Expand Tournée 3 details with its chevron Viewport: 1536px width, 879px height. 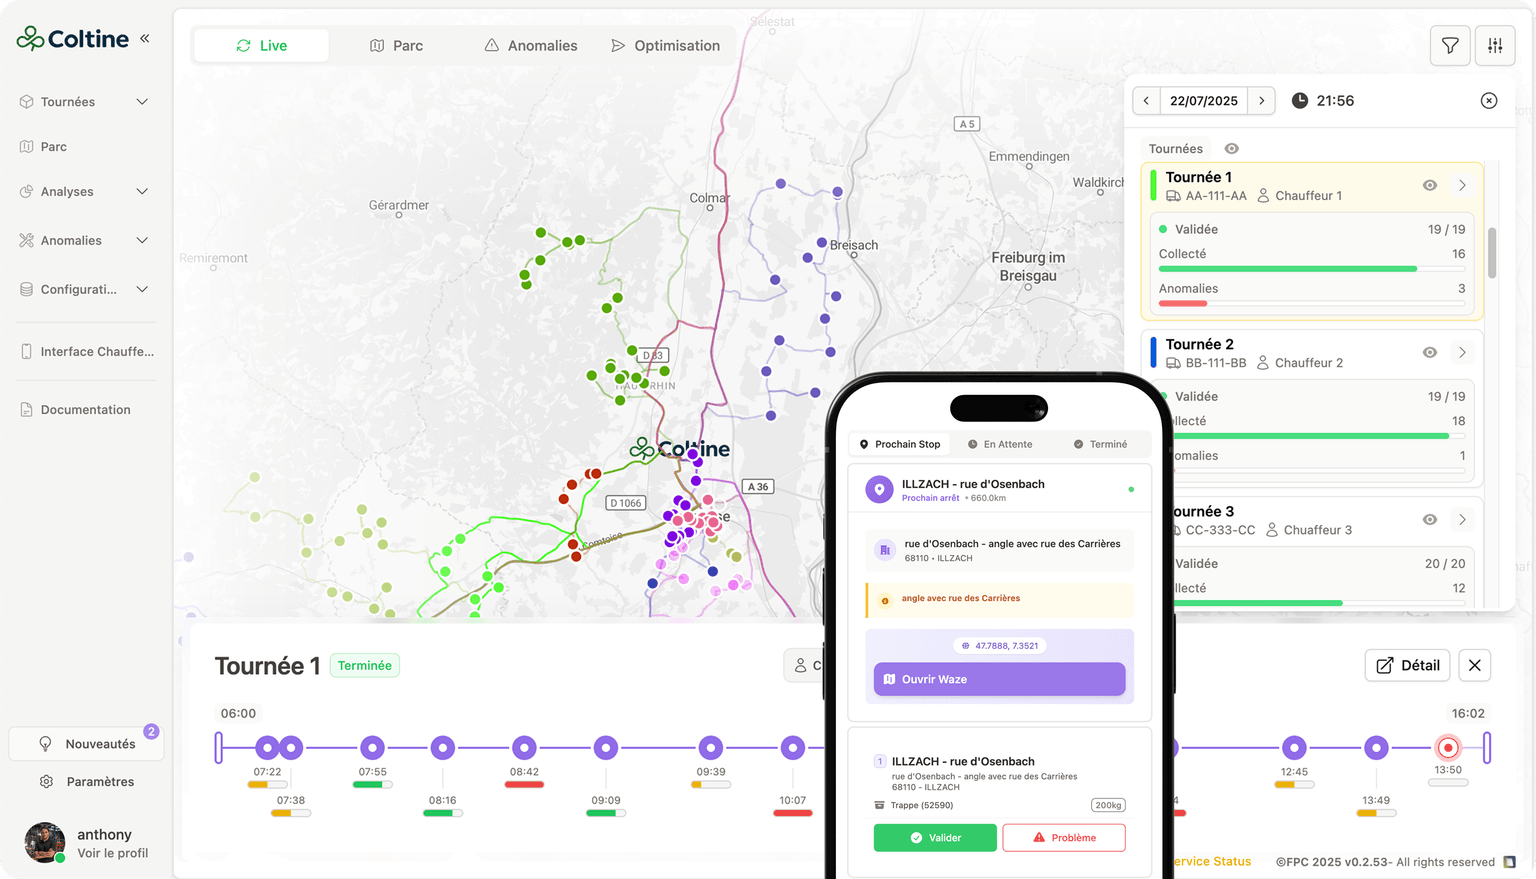coord(1462,519)
